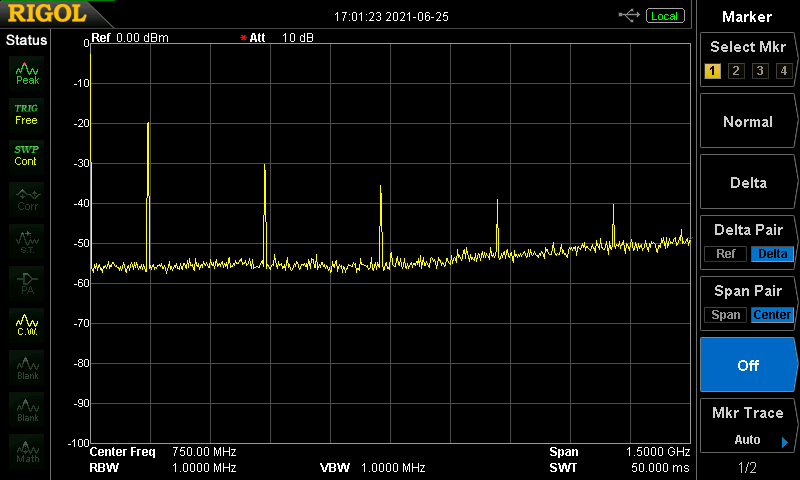The height and width of the screenshot is (480, 800).
Task: Click the Peak detector status icon
Action: [x=27, y=72]
